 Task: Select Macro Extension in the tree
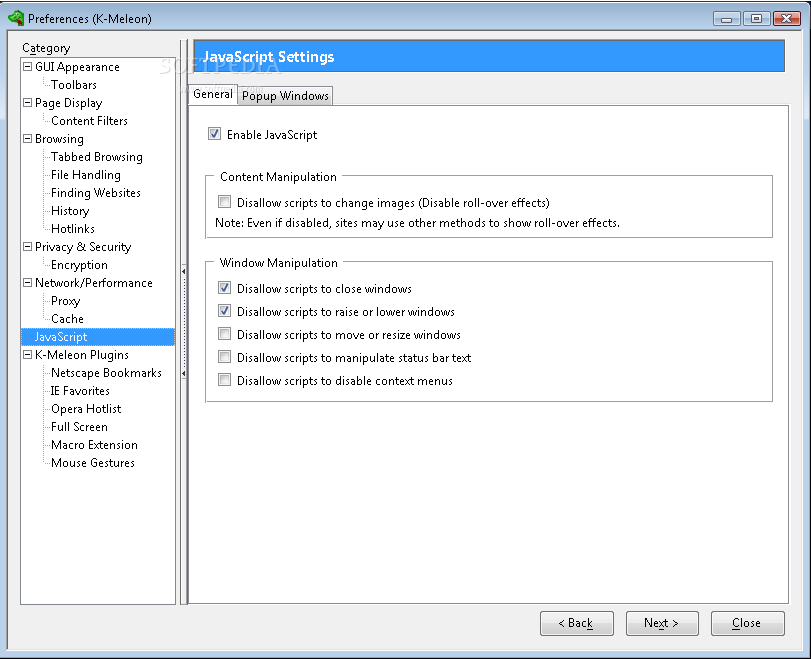point(94,445)
